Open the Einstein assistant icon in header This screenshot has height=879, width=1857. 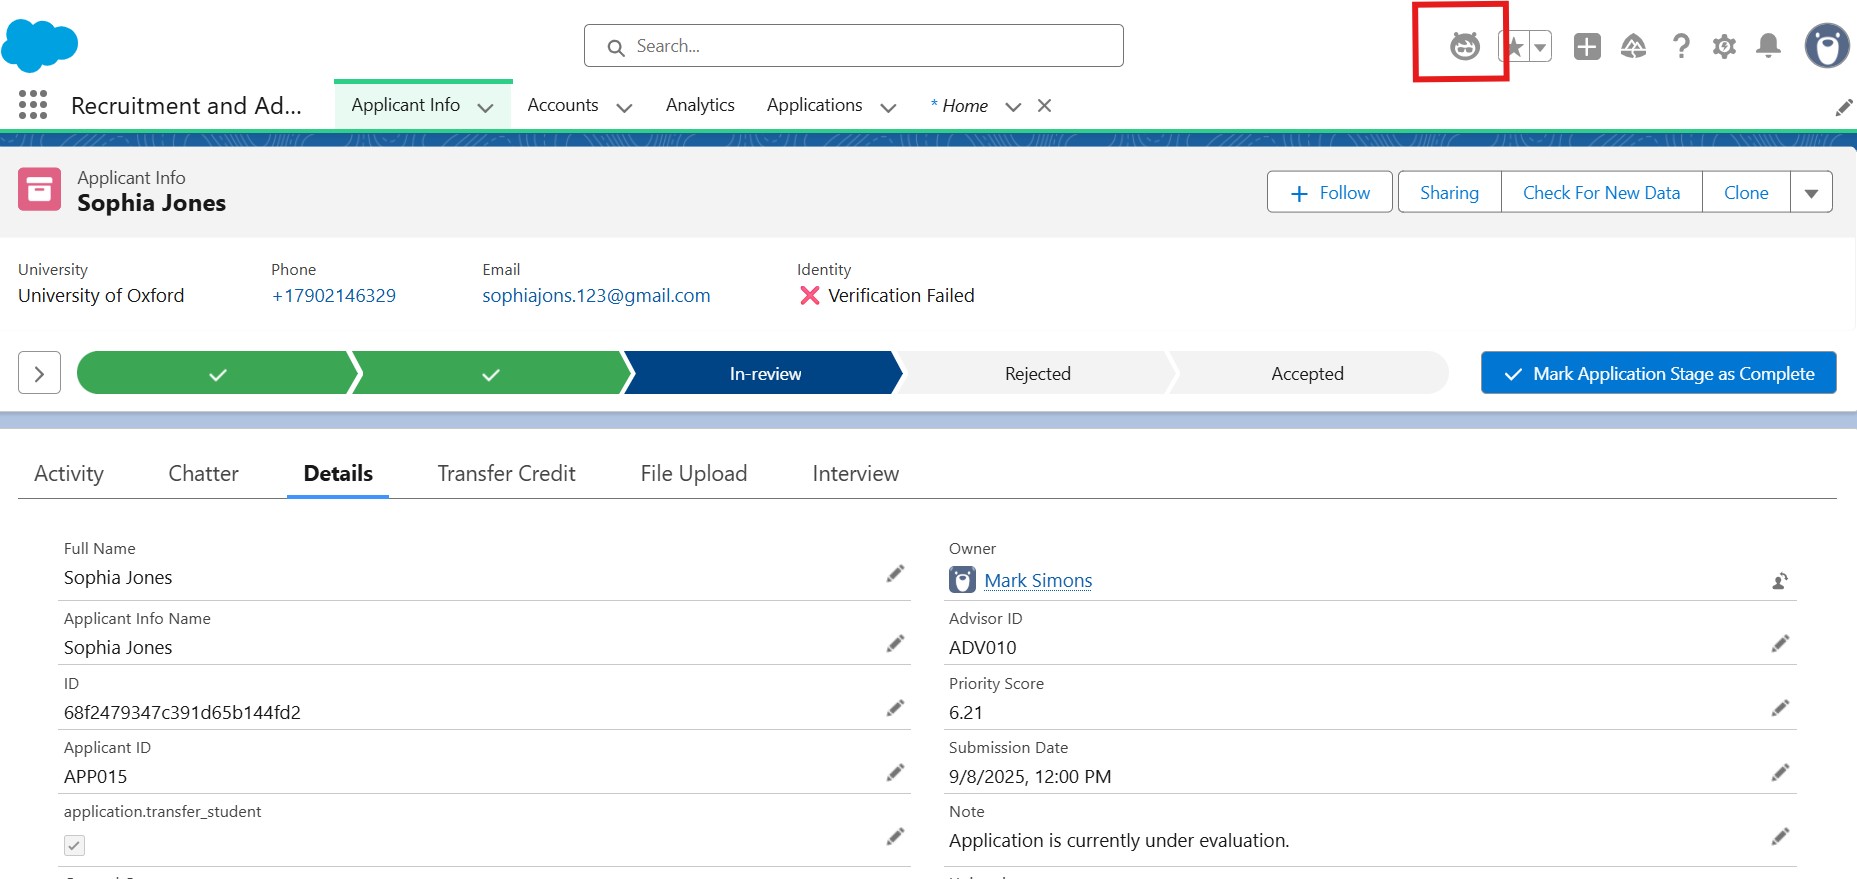[x=1464, y=46]
